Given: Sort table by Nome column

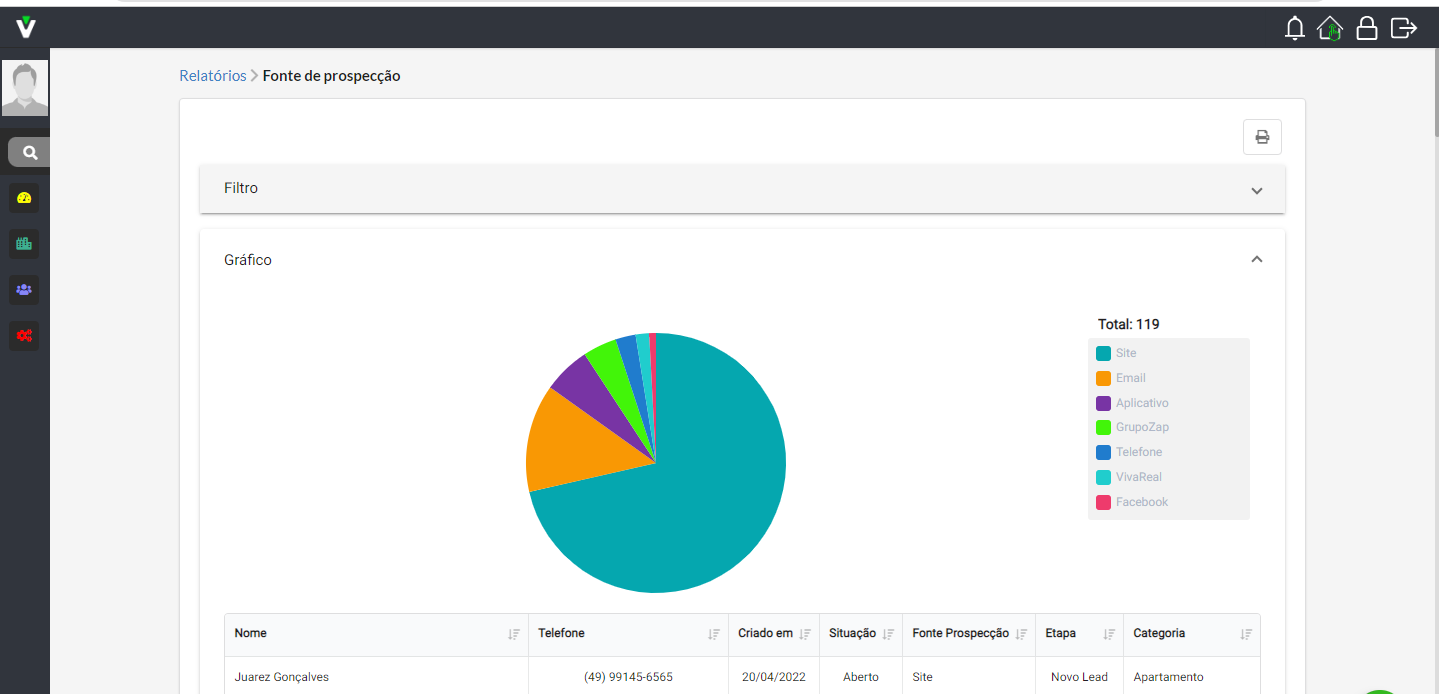Looking at the screenshot, I should pyautogui.click(x=514, y=634).
